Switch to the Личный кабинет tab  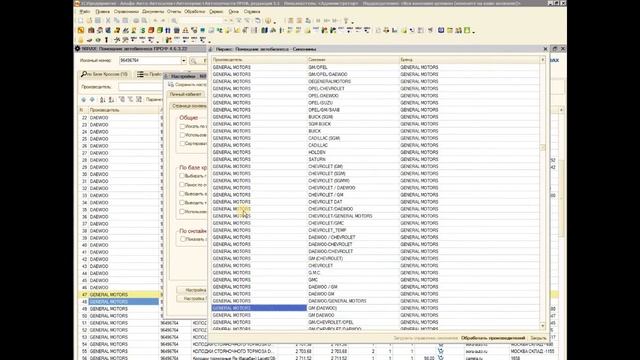pos(186,94)
